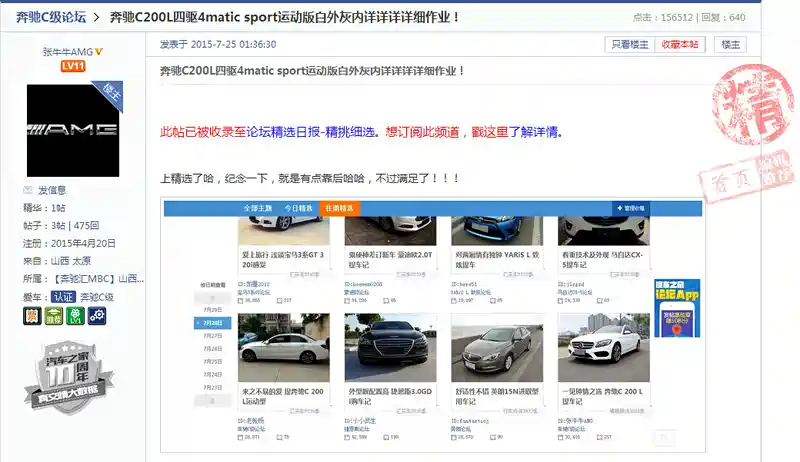Click the dark blue gear achievement badge
Image resolution: width=800 pixels, height=462 pixels.
pos(96,316)
